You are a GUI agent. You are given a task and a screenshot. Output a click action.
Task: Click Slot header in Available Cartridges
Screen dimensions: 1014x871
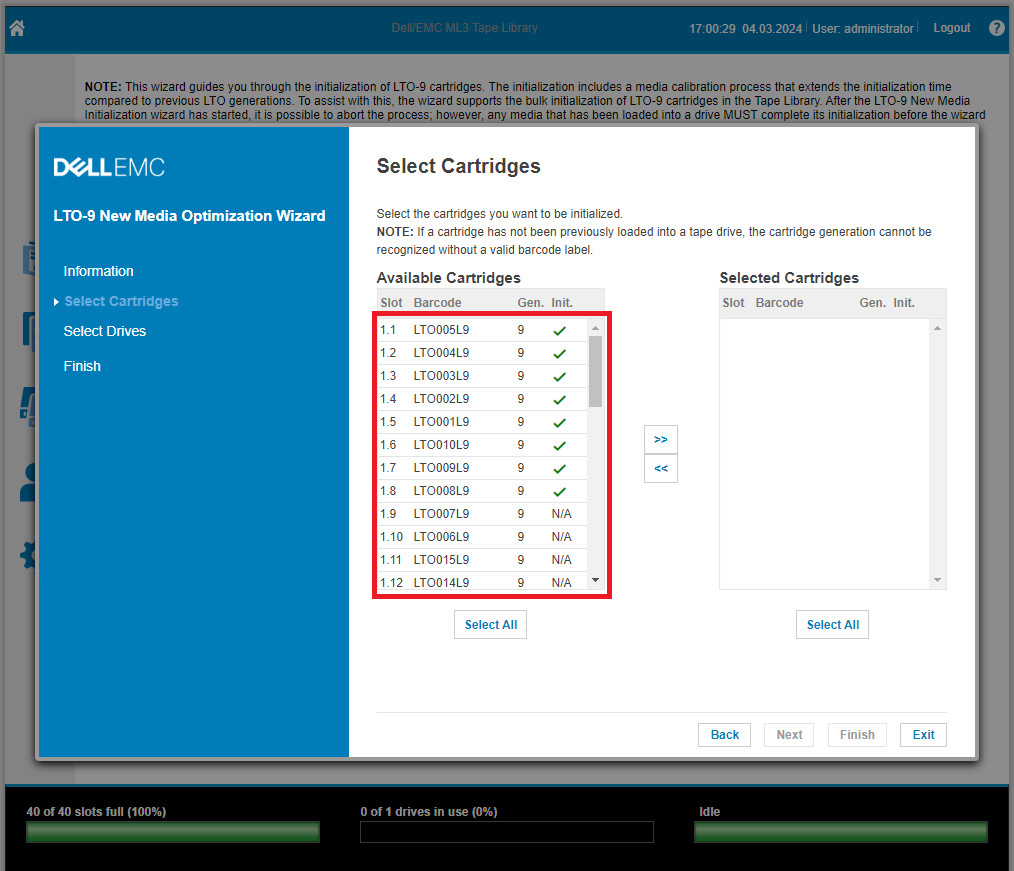tap(391, 303)
